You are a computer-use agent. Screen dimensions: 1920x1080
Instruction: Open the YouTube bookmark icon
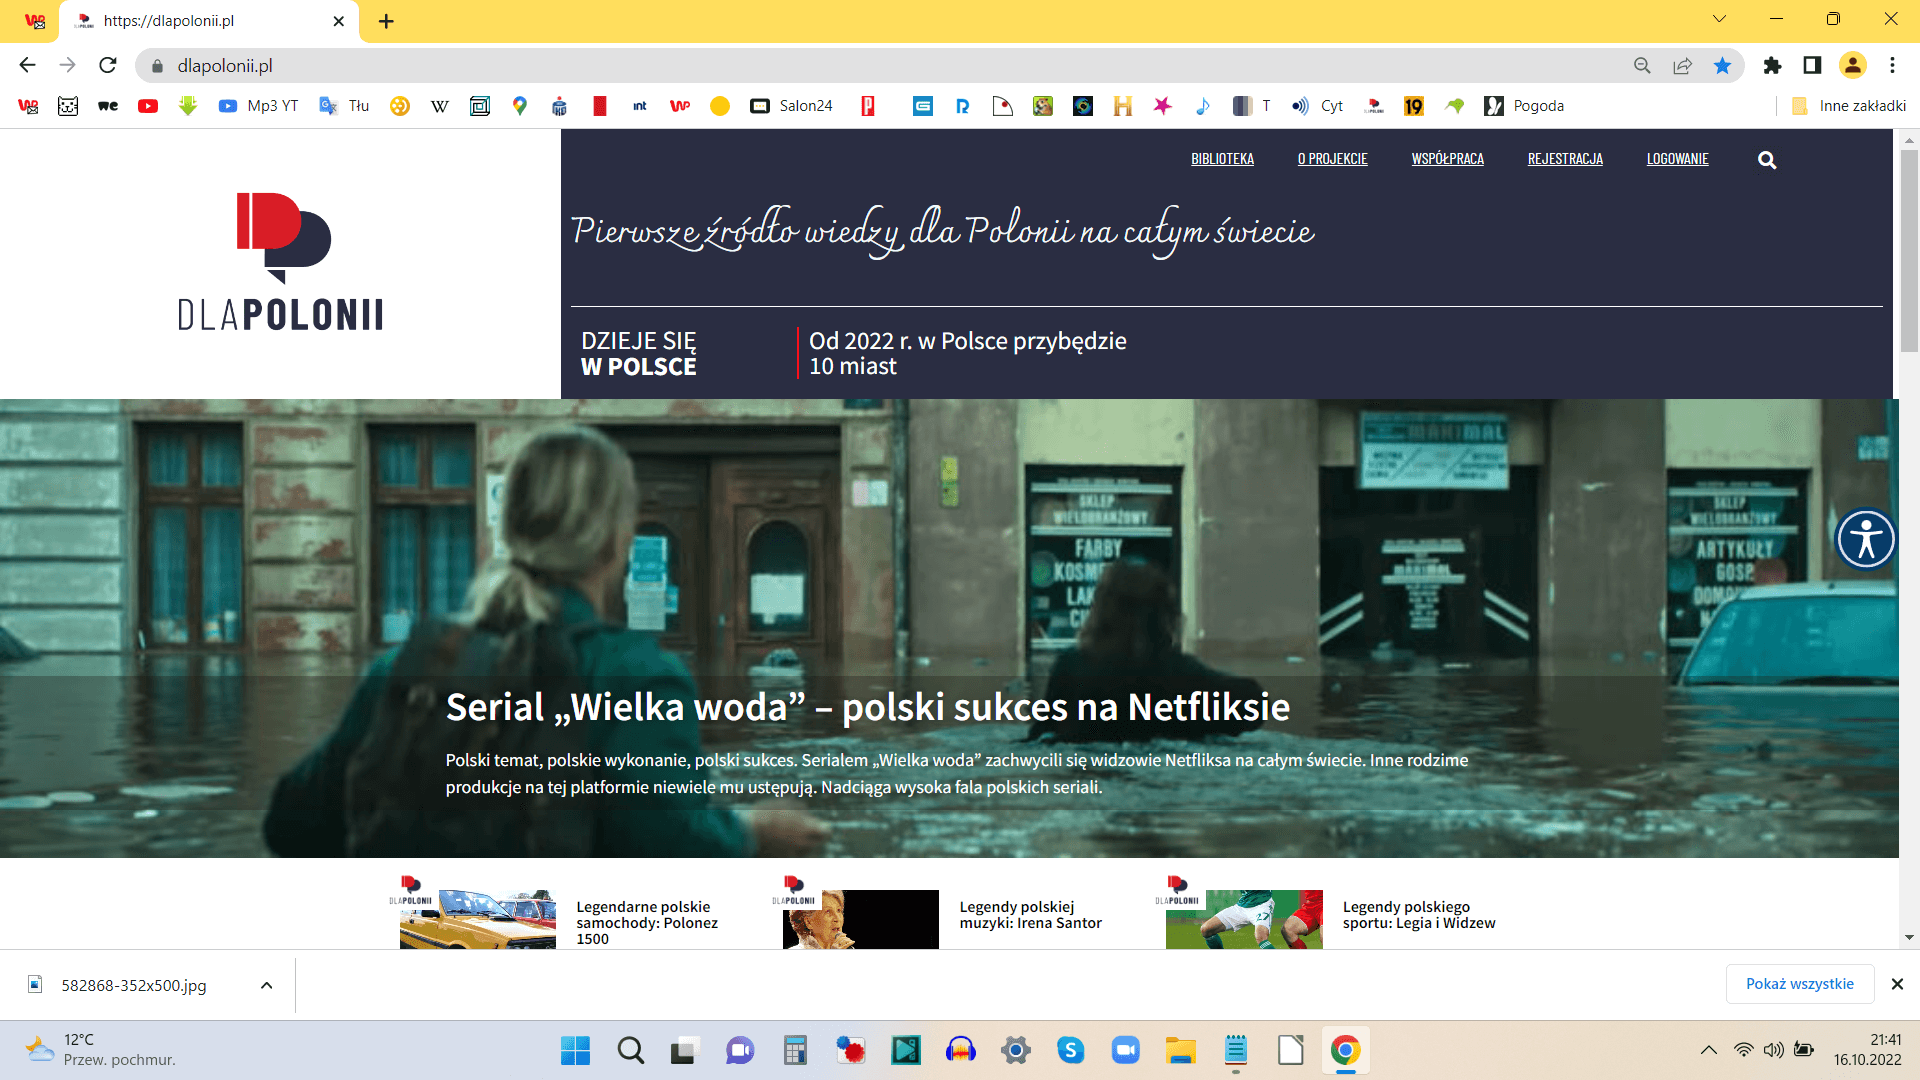click(x=148, y=106)
